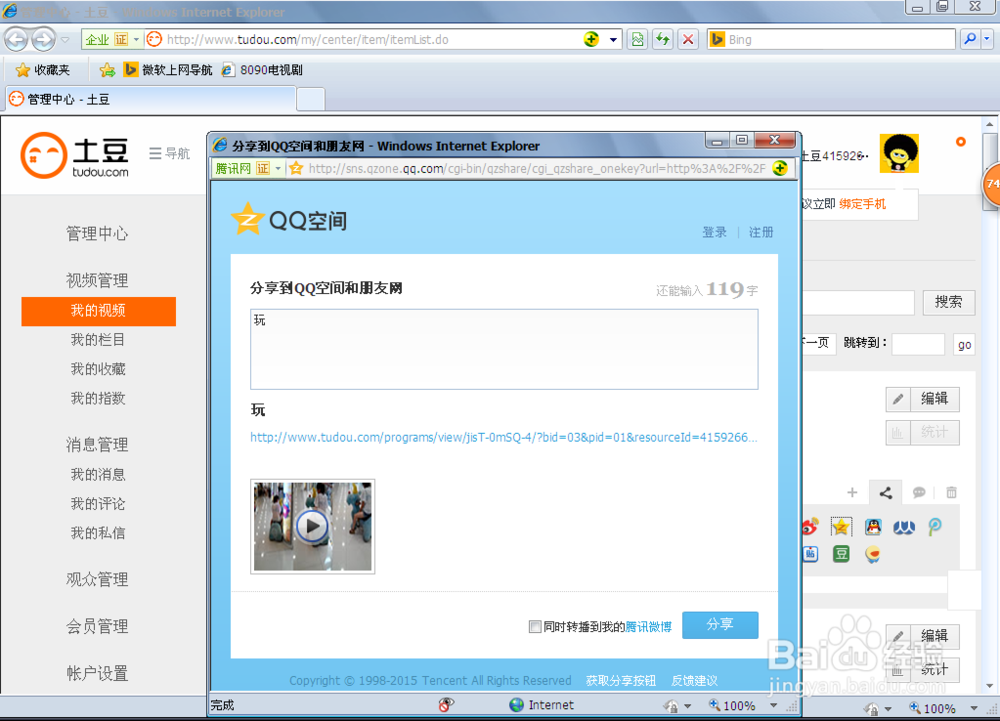This screenshot has height=721, width=1000.
Task: Click 注册 link in QQ空间 header
Action: [761, 232]
